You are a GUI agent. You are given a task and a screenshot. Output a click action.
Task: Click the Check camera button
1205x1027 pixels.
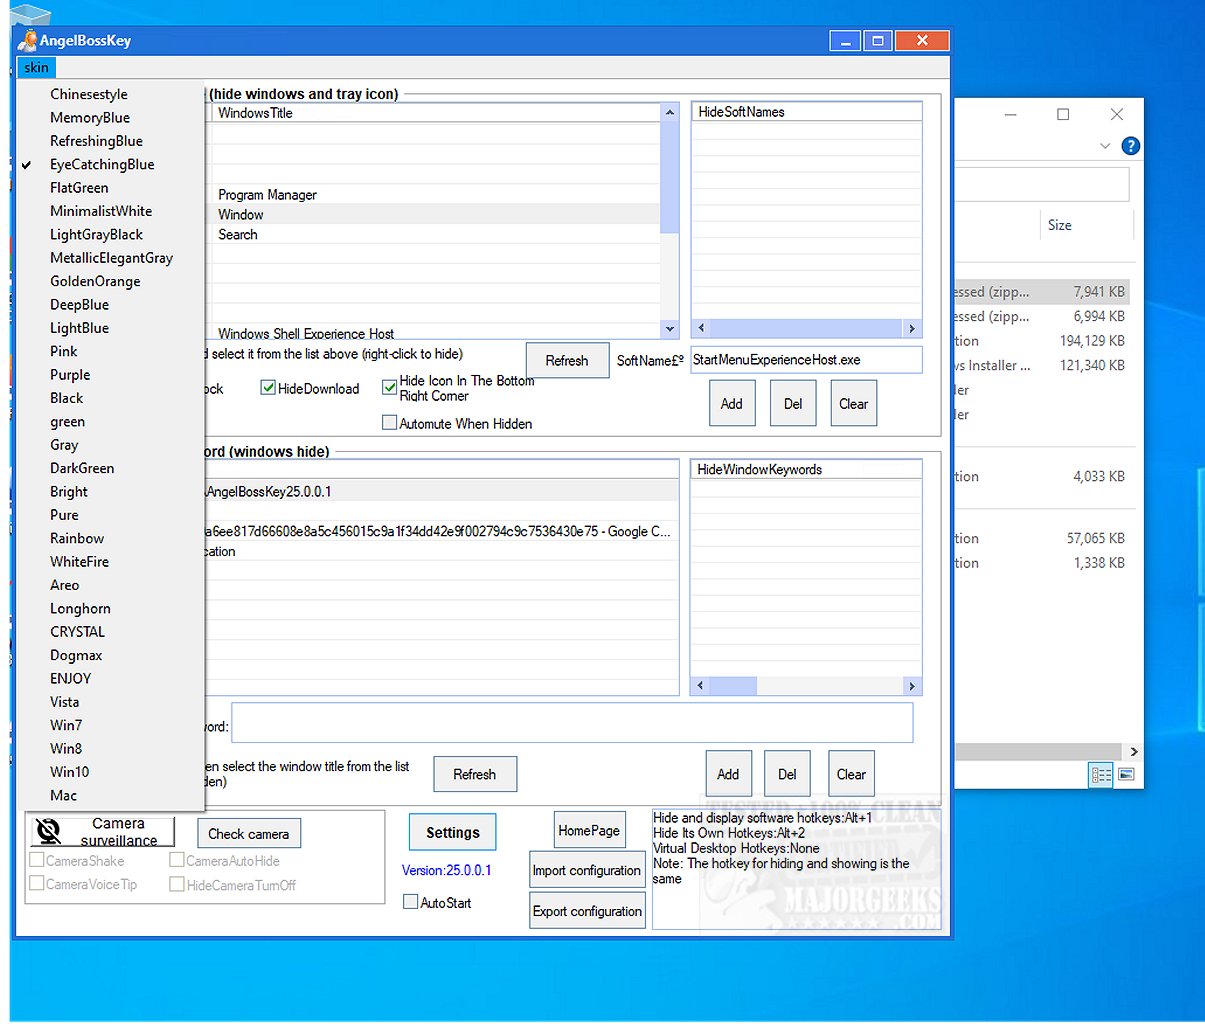pos(248,833)
